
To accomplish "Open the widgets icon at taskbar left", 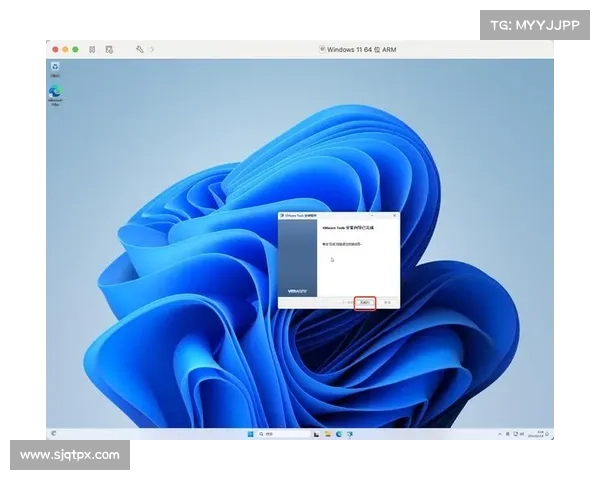I will (54, 433).
